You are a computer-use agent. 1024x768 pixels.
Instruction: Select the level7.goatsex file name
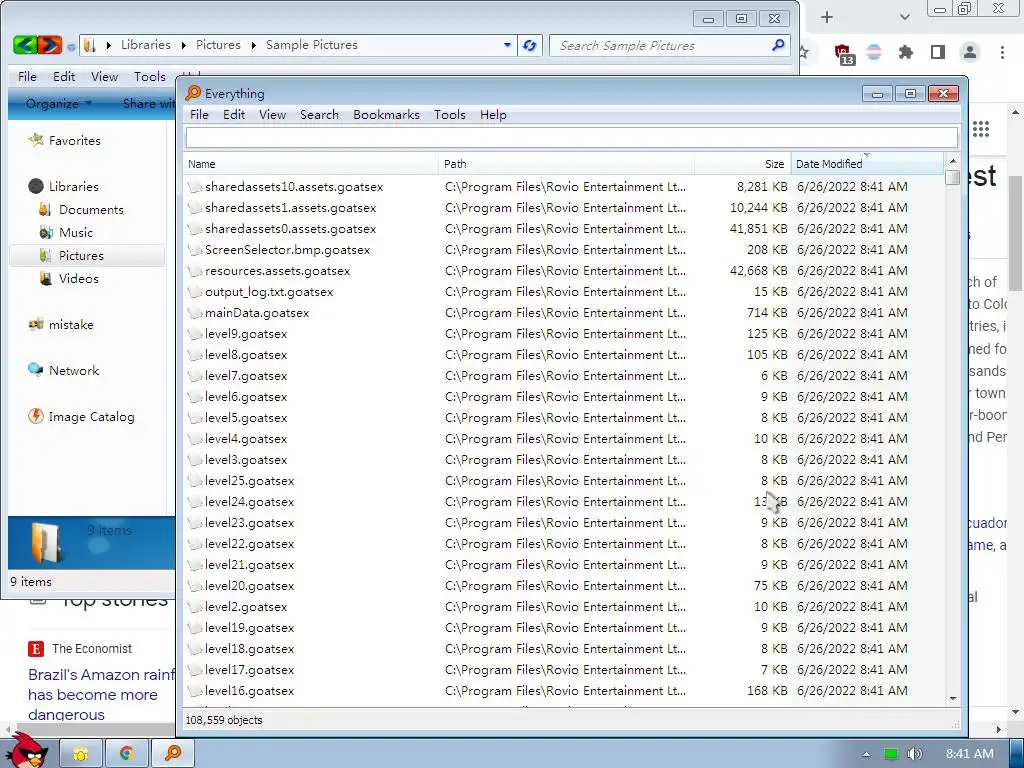(246, 376)
